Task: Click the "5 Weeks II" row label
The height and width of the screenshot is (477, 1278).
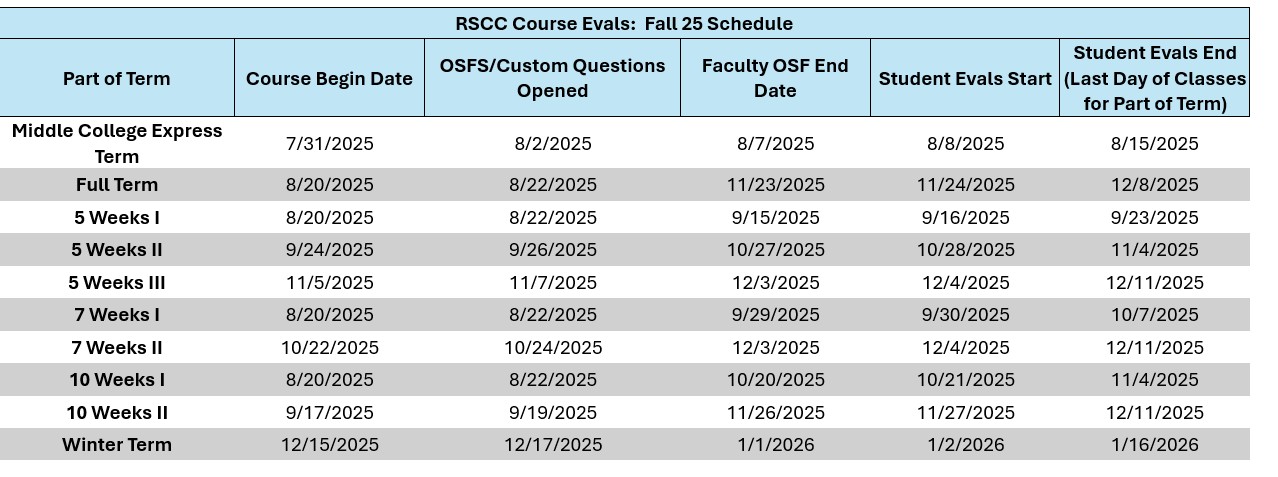Action: click(x=117, y=250)
